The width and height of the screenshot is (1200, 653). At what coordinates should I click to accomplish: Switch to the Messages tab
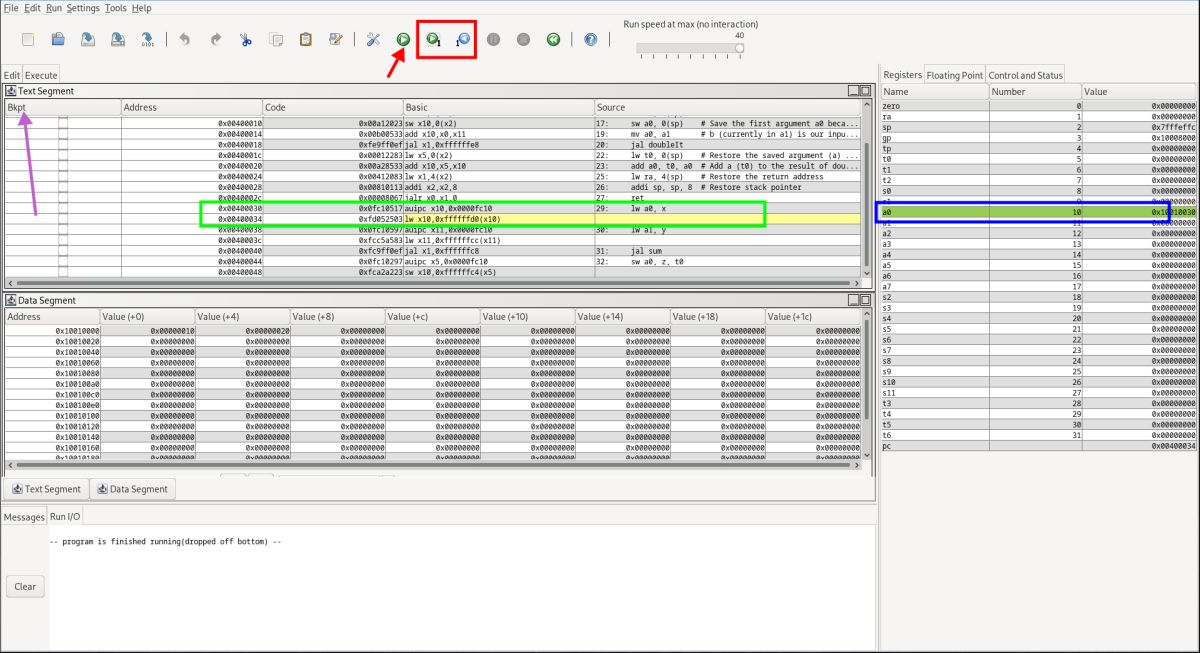pos(24,517)
